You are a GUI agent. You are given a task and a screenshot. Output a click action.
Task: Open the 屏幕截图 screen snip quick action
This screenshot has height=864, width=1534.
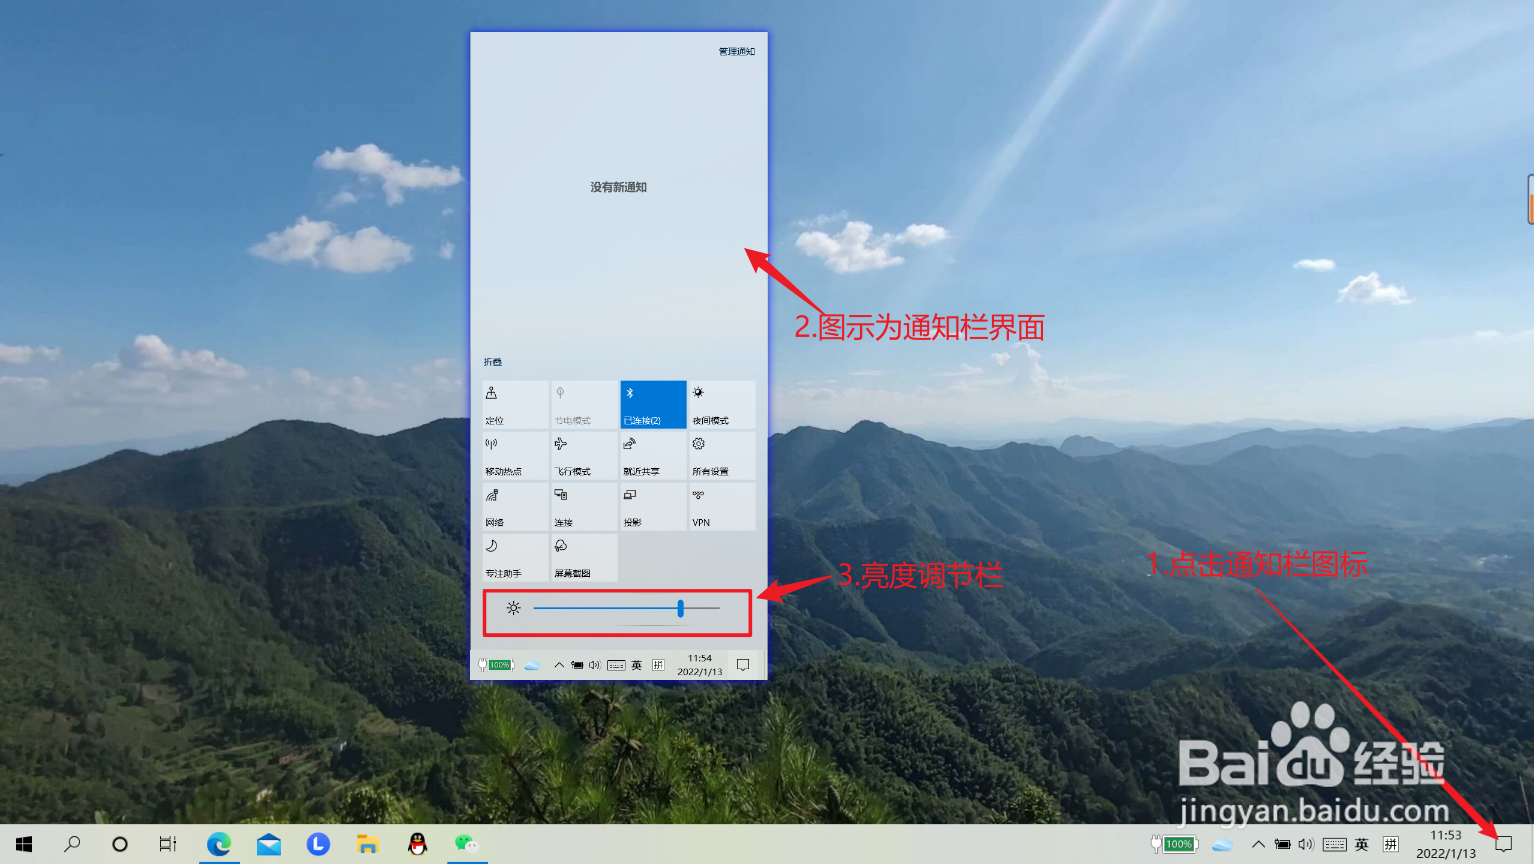(584, 557)
